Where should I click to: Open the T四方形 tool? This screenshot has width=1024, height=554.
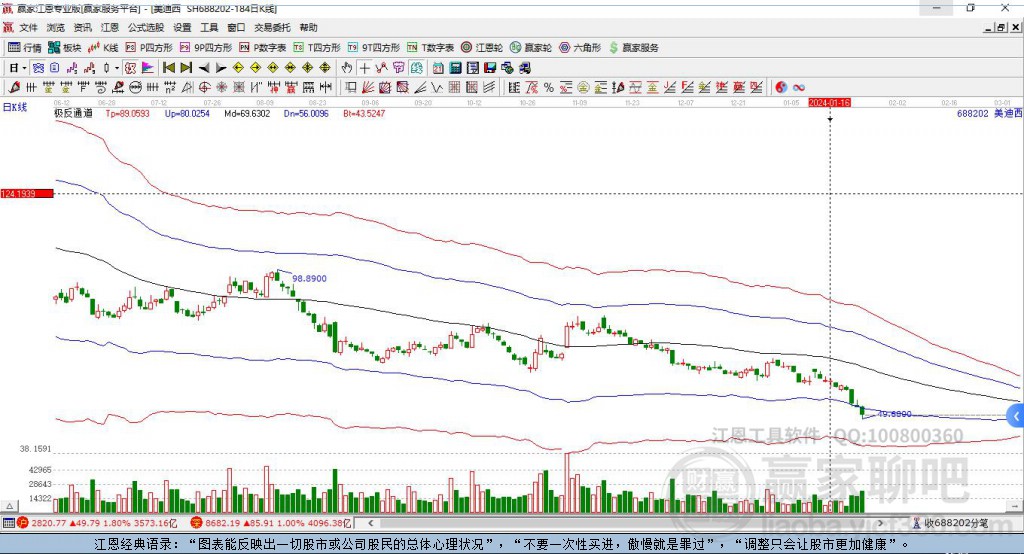point(317,48)
